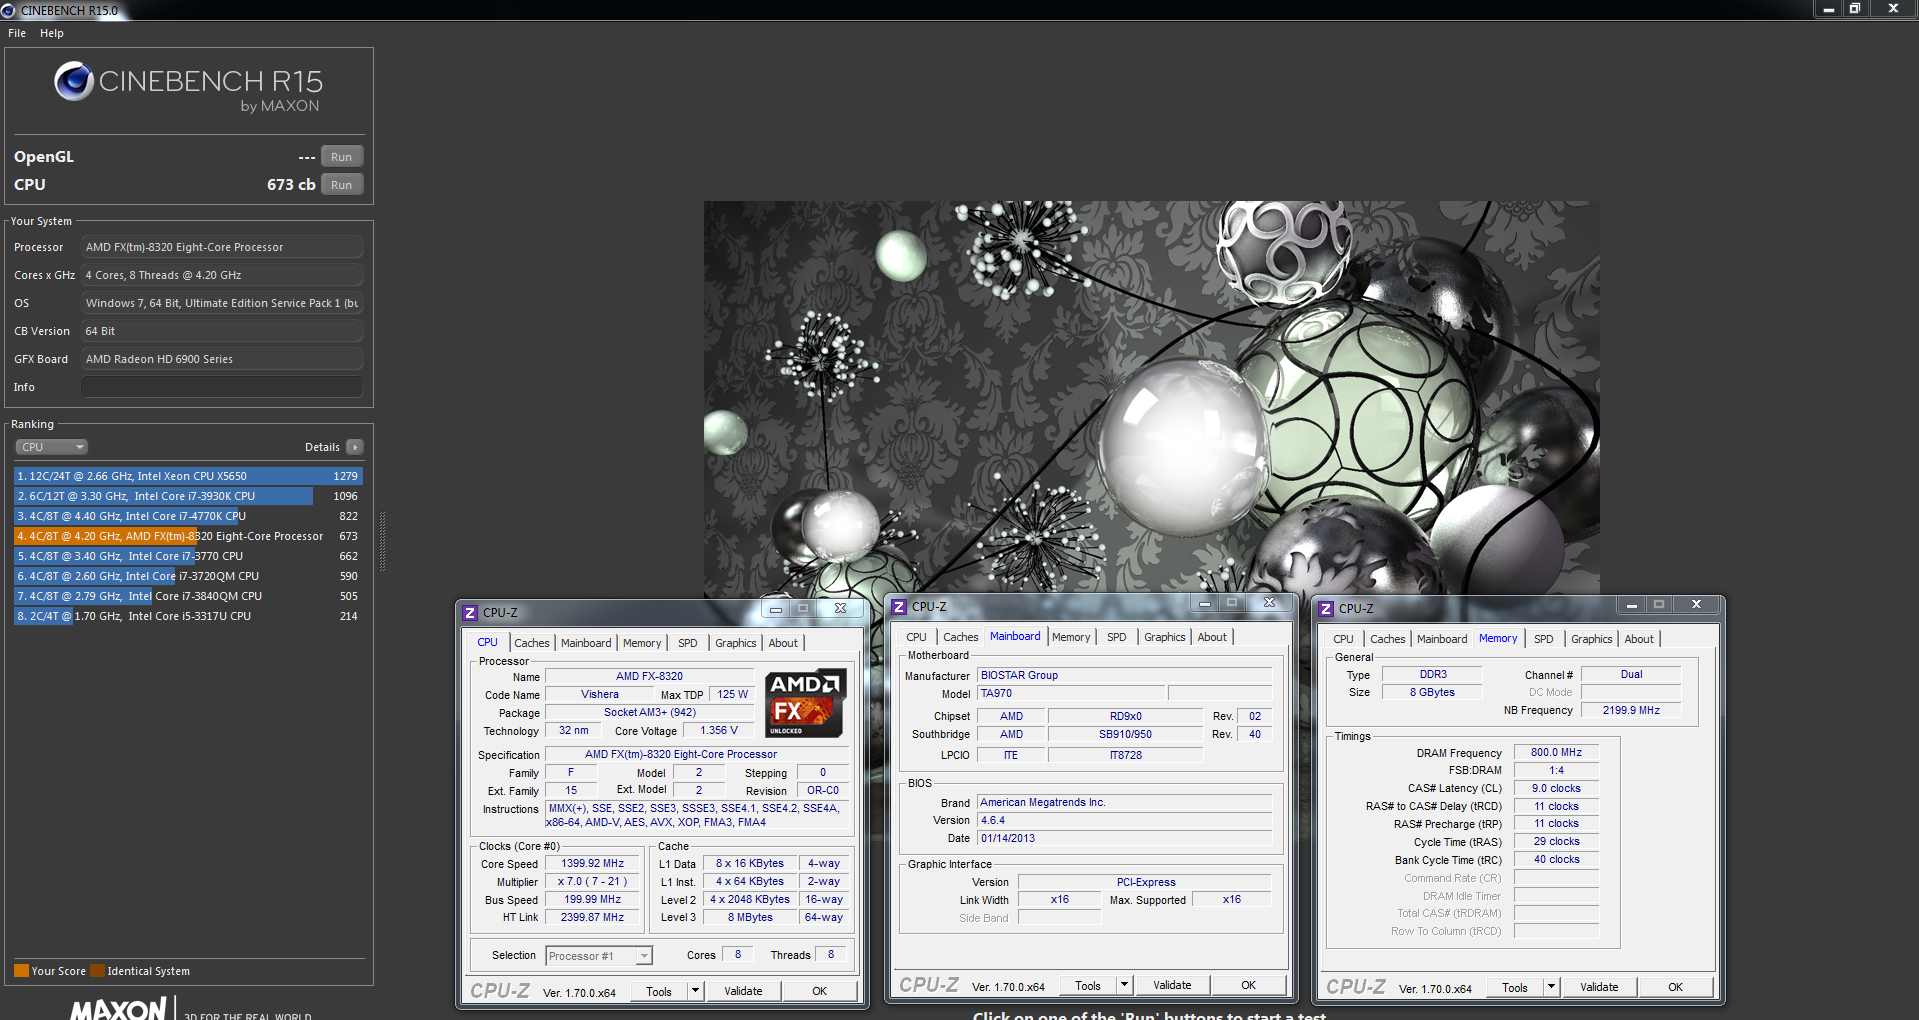Restore the Cinebench main window

pos(1855,8)
